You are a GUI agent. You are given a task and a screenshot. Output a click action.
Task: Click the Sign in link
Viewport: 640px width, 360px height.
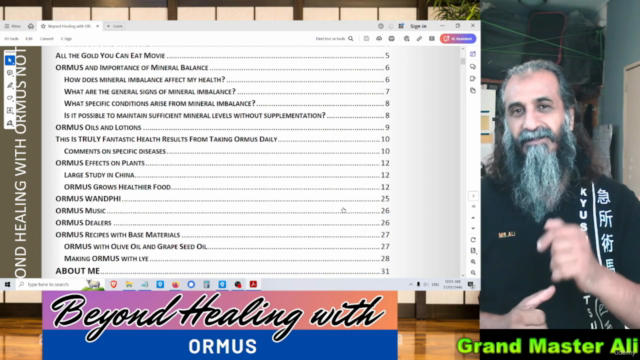[x=418, y=26]
